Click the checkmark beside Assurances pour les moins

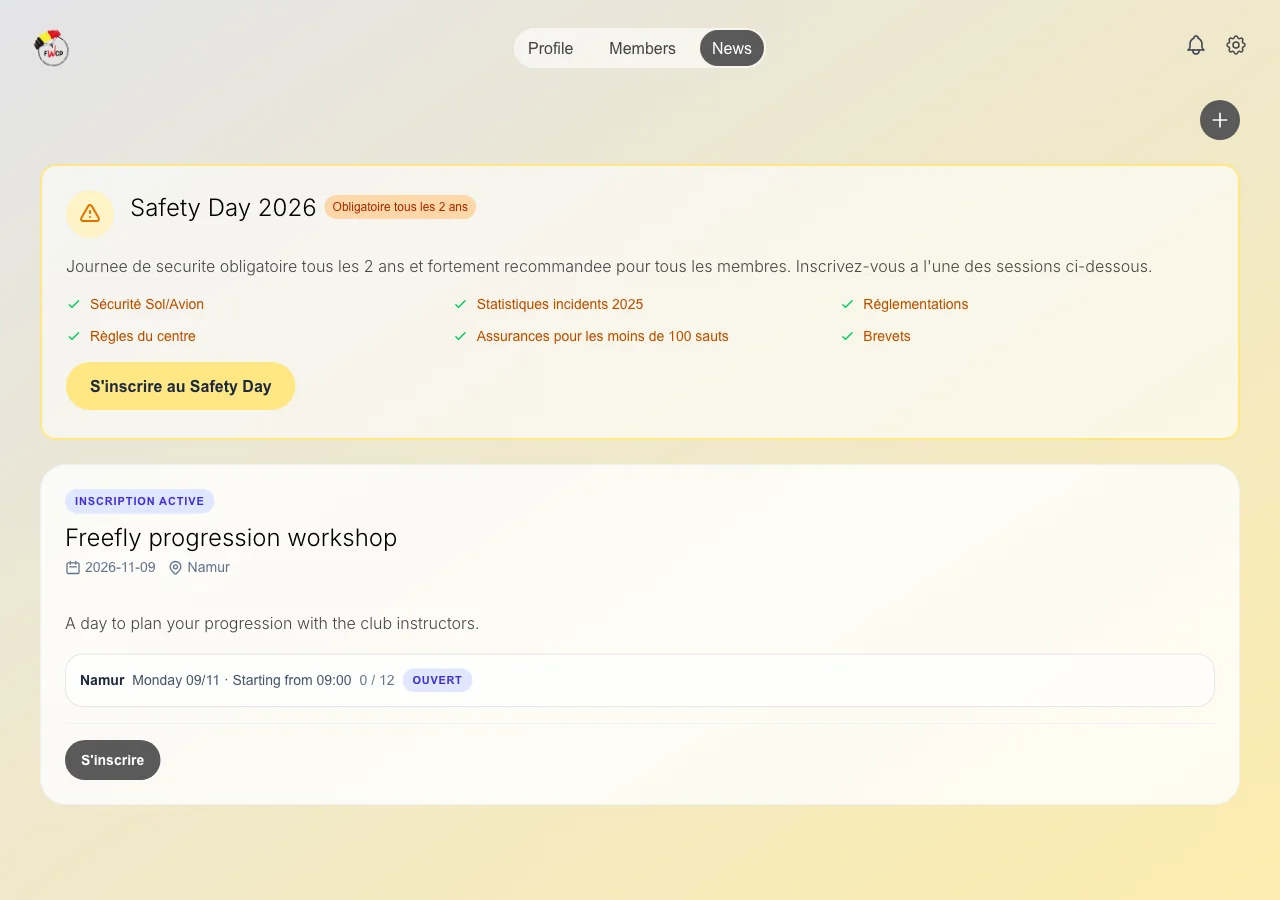tap(461, 336)
